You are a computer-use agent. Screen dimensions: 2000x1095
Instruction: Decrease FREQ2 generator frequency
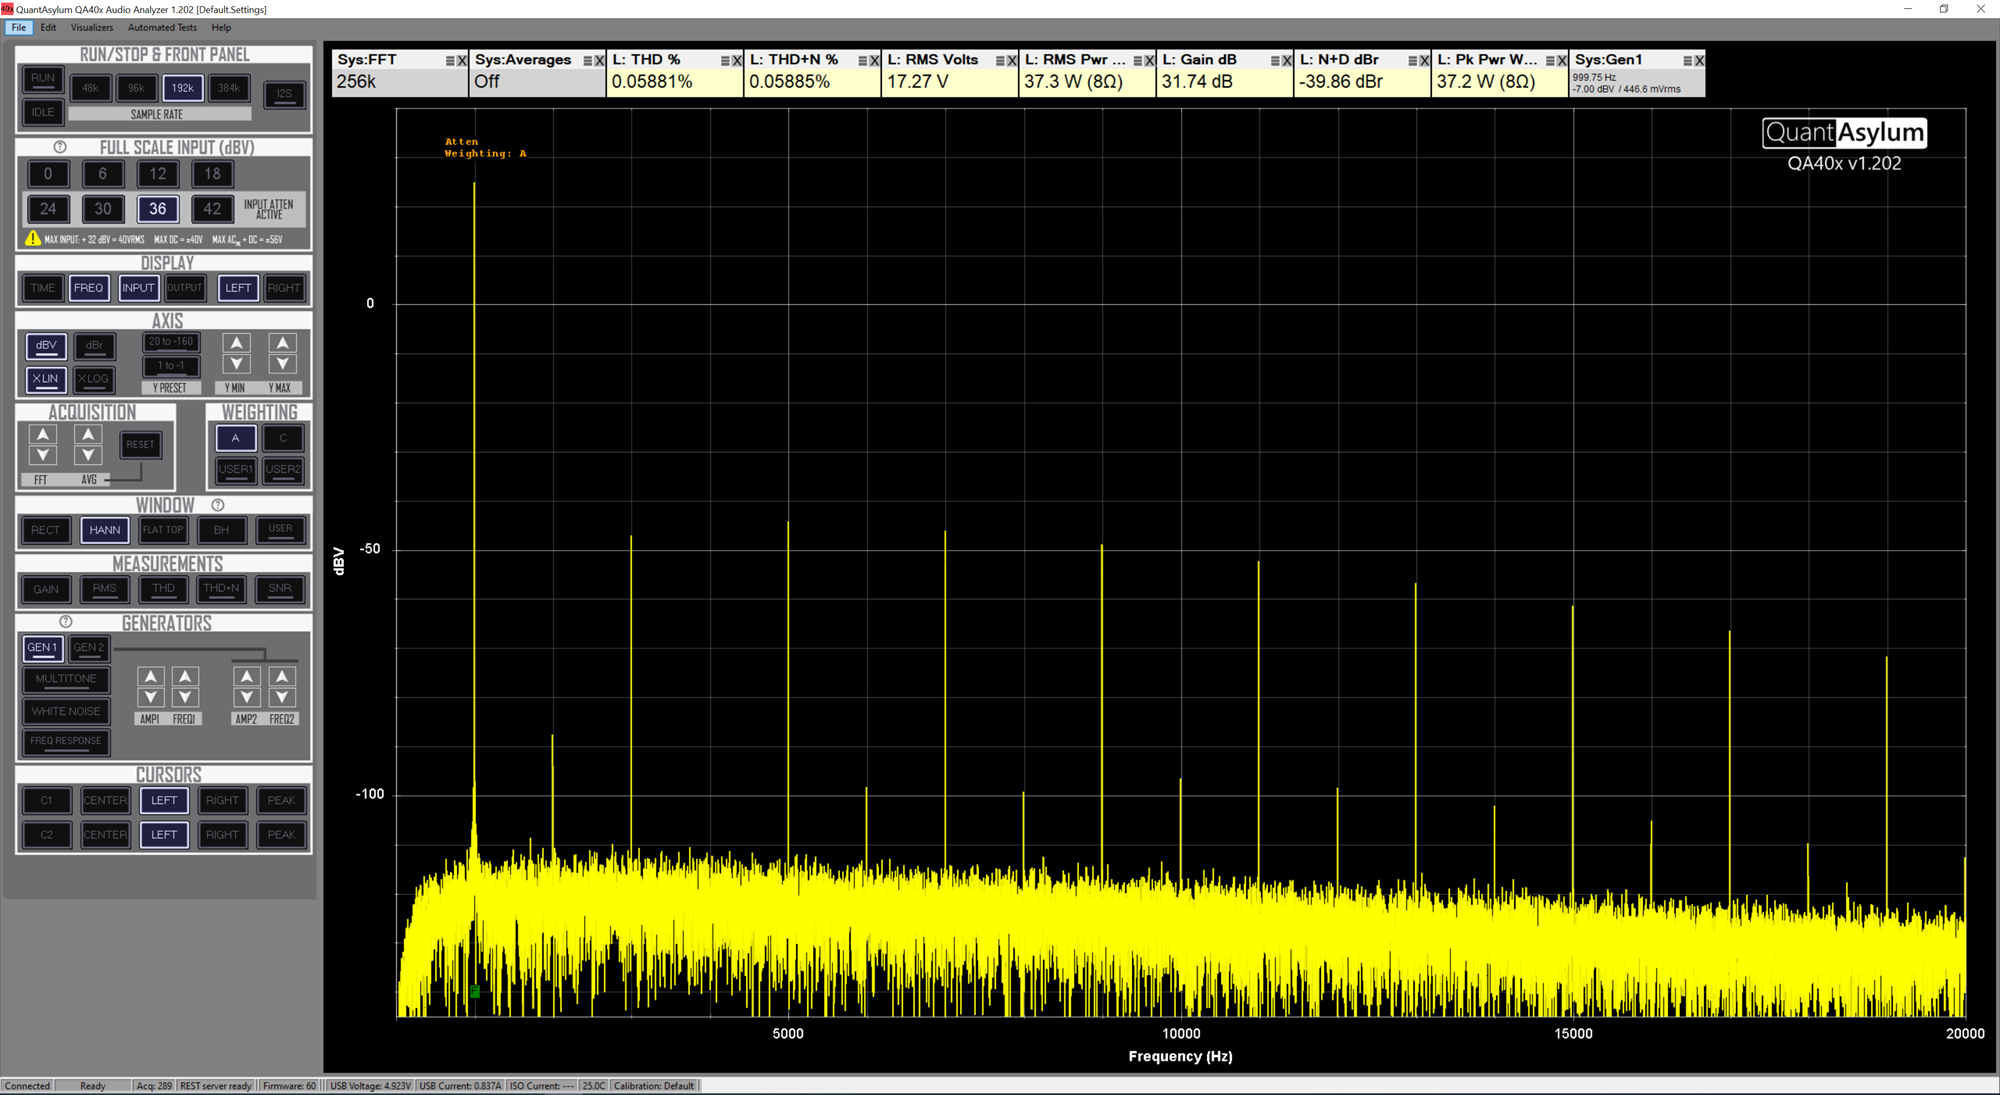tap(282, 697)
